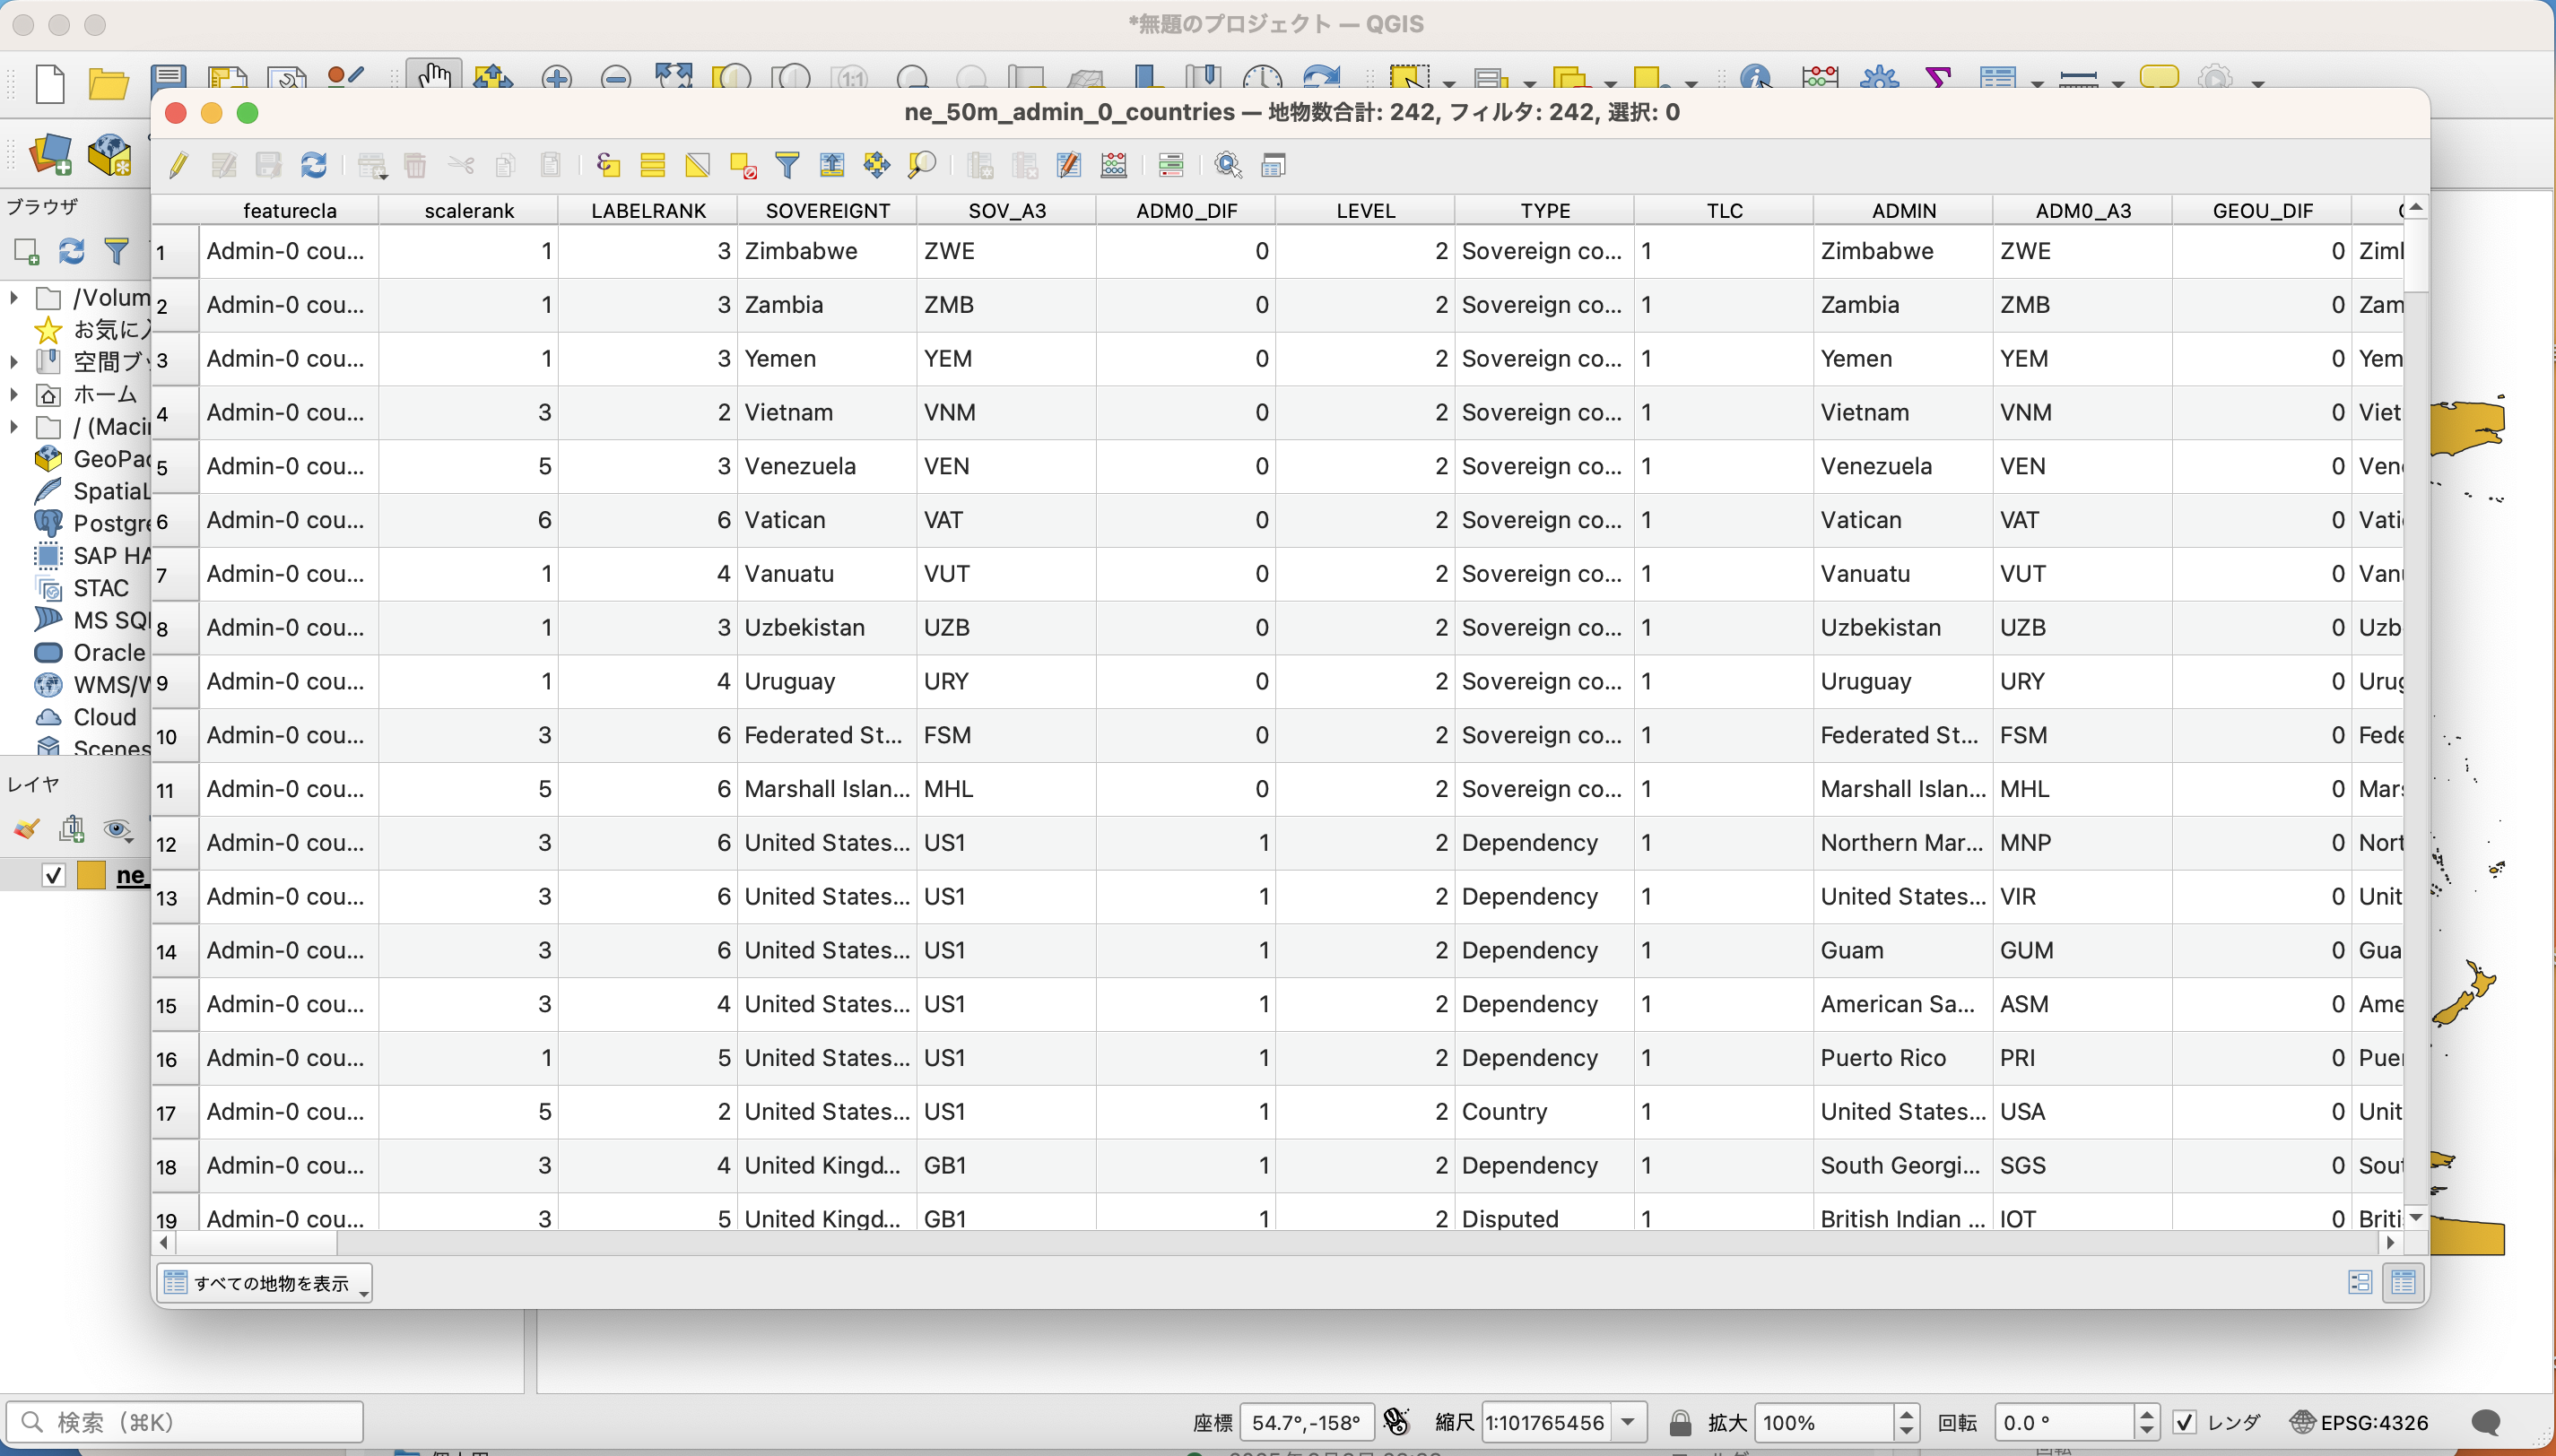
Task: Open the show all features dropdown
Action: (265, 1283)
